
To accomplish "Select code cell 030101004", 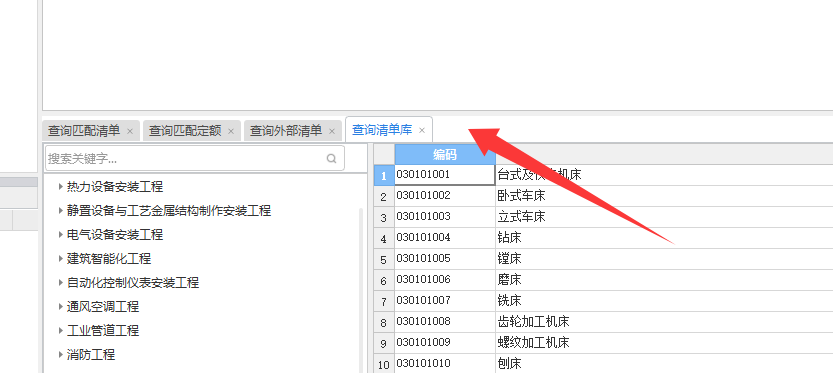I will coord(445,238).
